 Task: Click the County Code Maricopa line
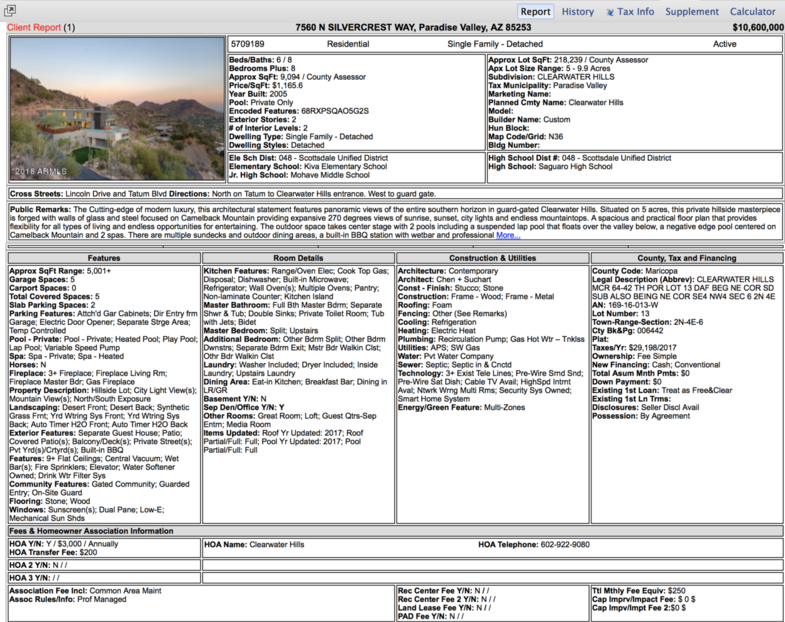(x=635, y=271)
